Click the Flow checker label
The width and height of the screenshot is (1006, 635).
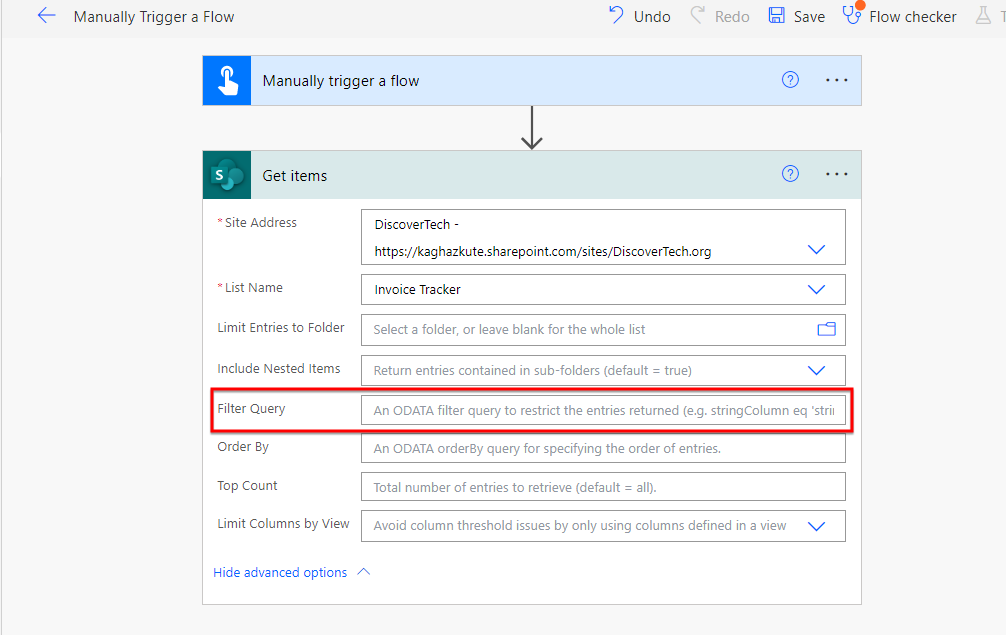click(x=912, y=17)
